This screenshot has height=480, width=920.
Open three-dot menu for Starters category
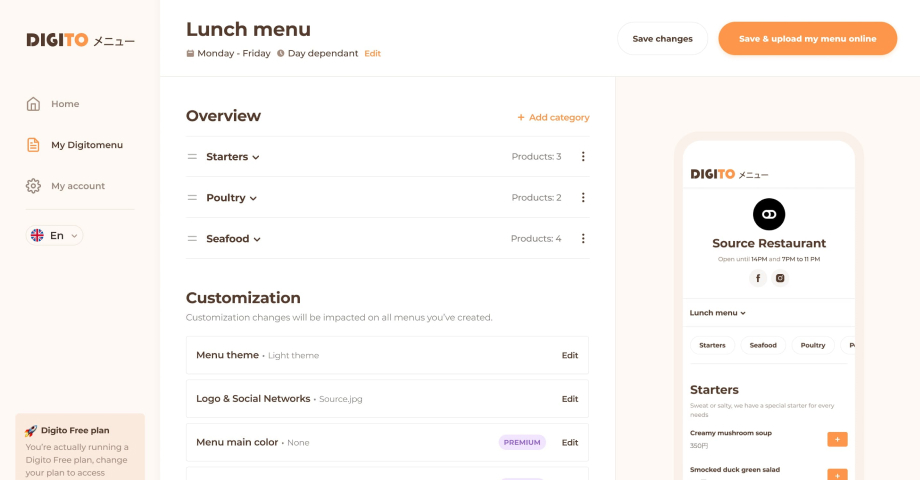tap(583, 156)
